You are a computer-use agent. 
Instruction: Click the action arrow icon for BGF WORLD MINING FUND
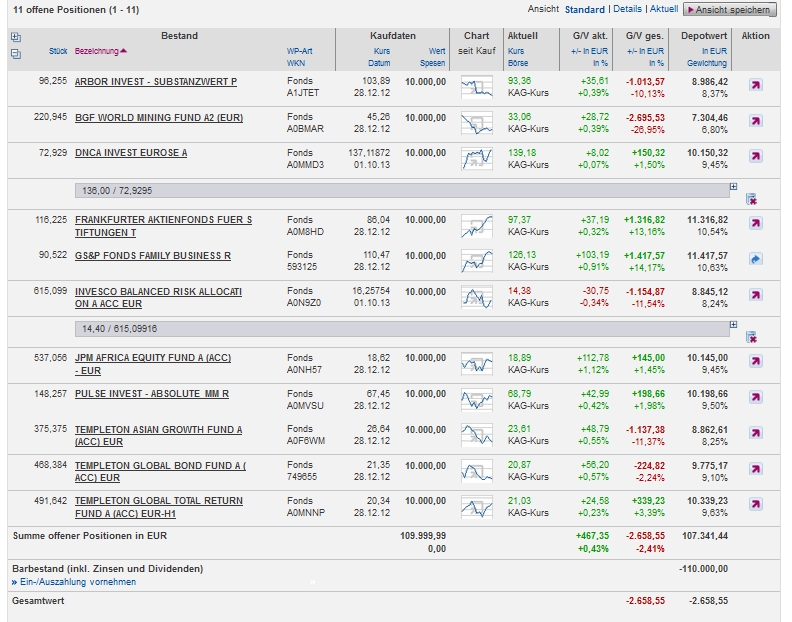coord(755,123)
